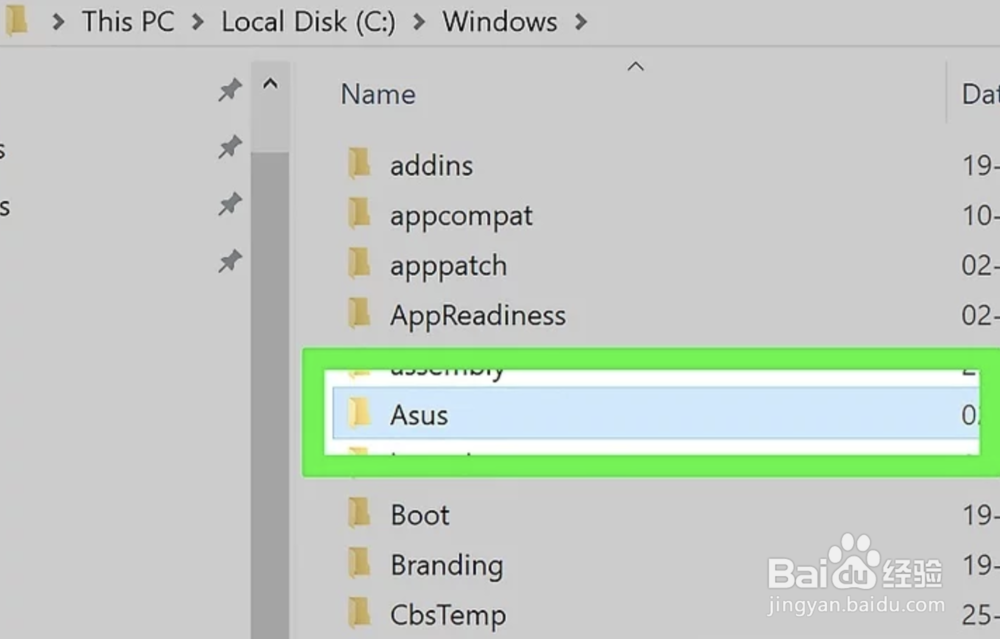Click the Boot folder icon
Screen dimensions: 1000x639
[x=359, y=514]
